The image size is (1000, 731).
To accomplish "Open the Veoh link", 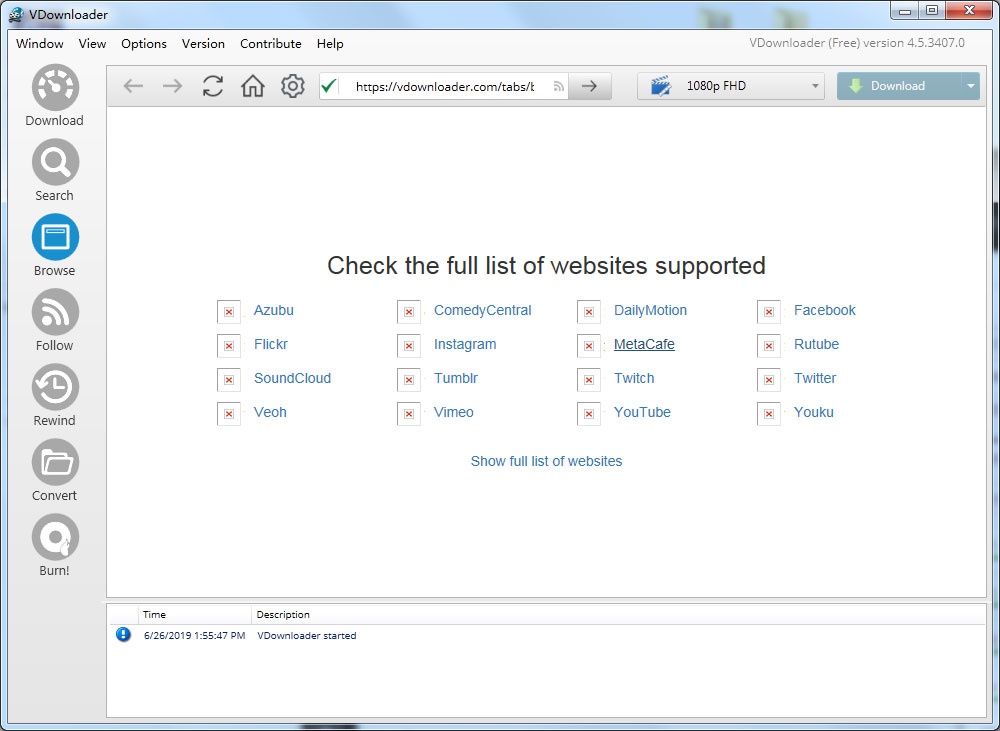I will 270,411.
